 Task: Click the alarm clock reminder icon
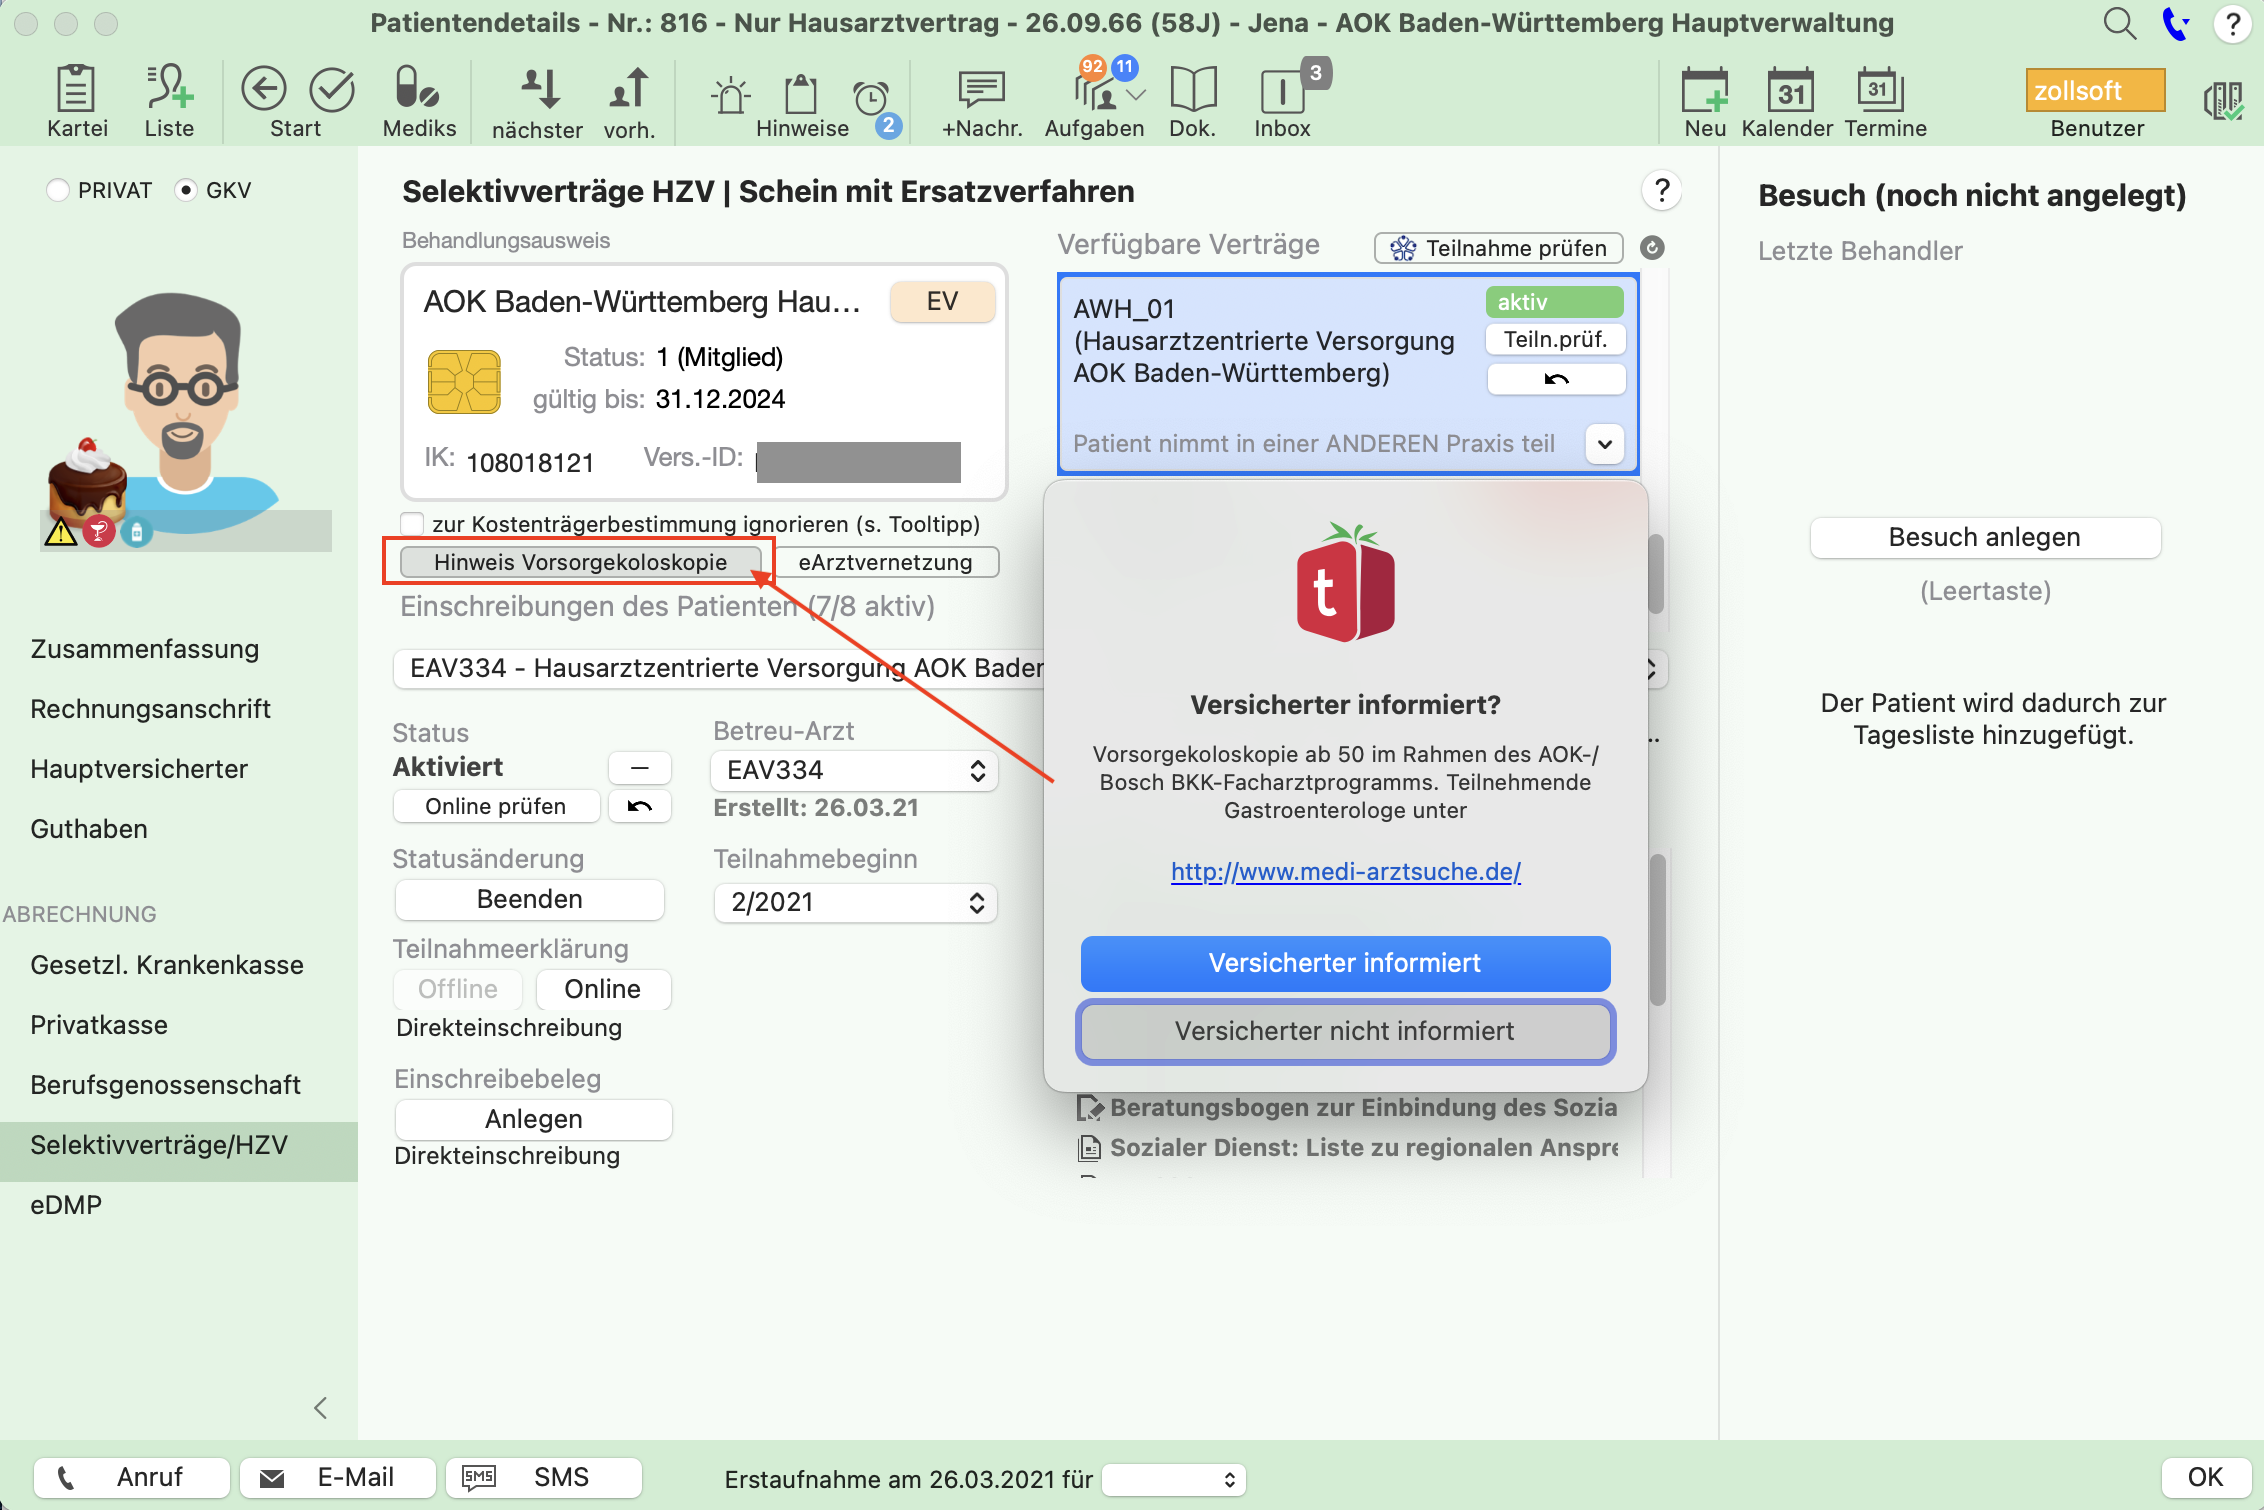pos(871,98)
